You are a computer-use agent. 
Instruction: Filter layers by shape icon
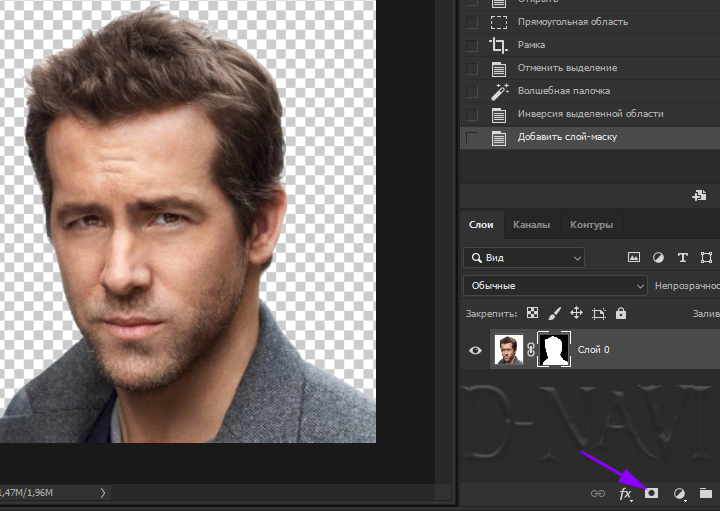click(706, 258)
